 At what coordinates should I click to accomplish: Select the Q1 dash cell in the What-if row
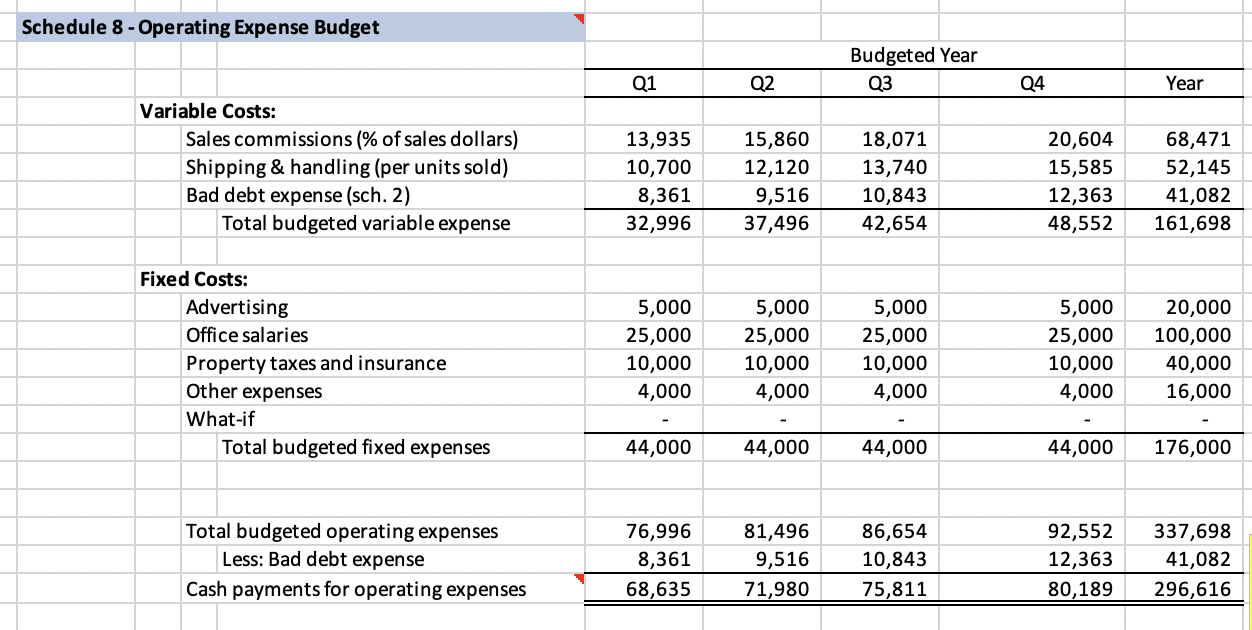(x=643, y=419)
